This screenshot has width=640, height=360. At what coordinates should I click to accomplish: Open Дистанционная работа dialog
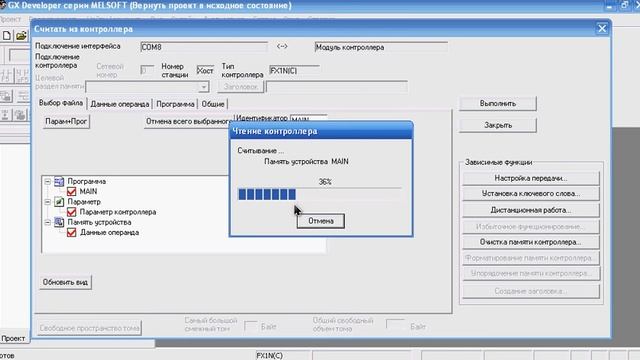[531, 210]
